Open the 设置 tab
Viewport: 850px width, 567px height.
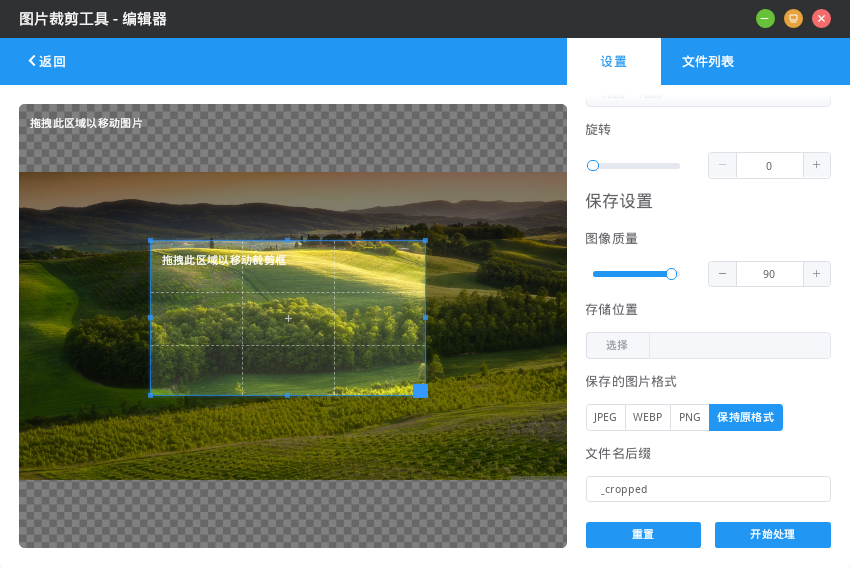[613, 62]
